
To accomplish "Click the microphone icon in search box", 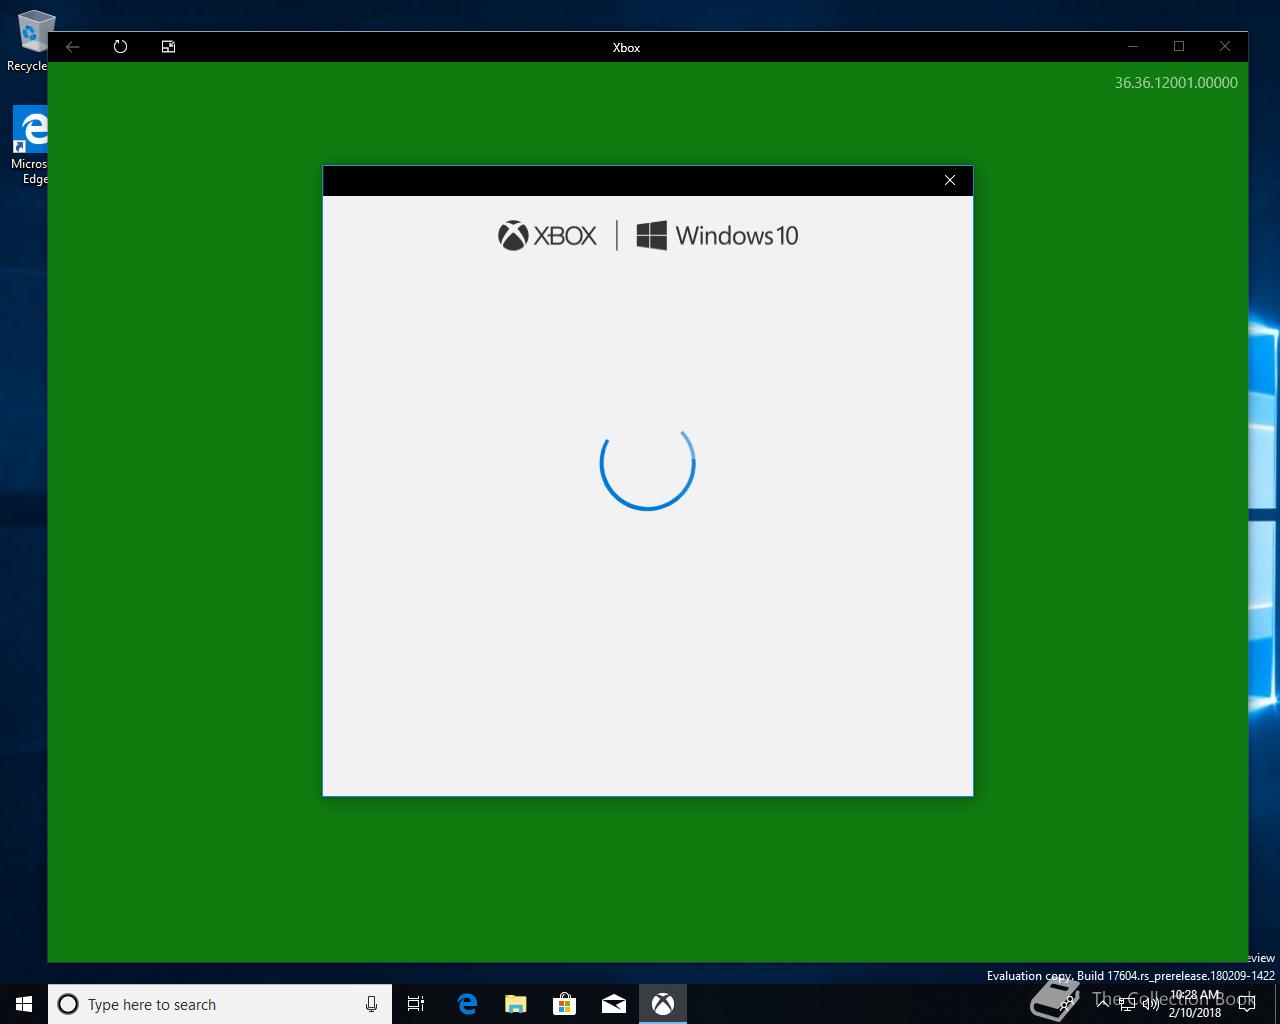I will coord(371,1004).
